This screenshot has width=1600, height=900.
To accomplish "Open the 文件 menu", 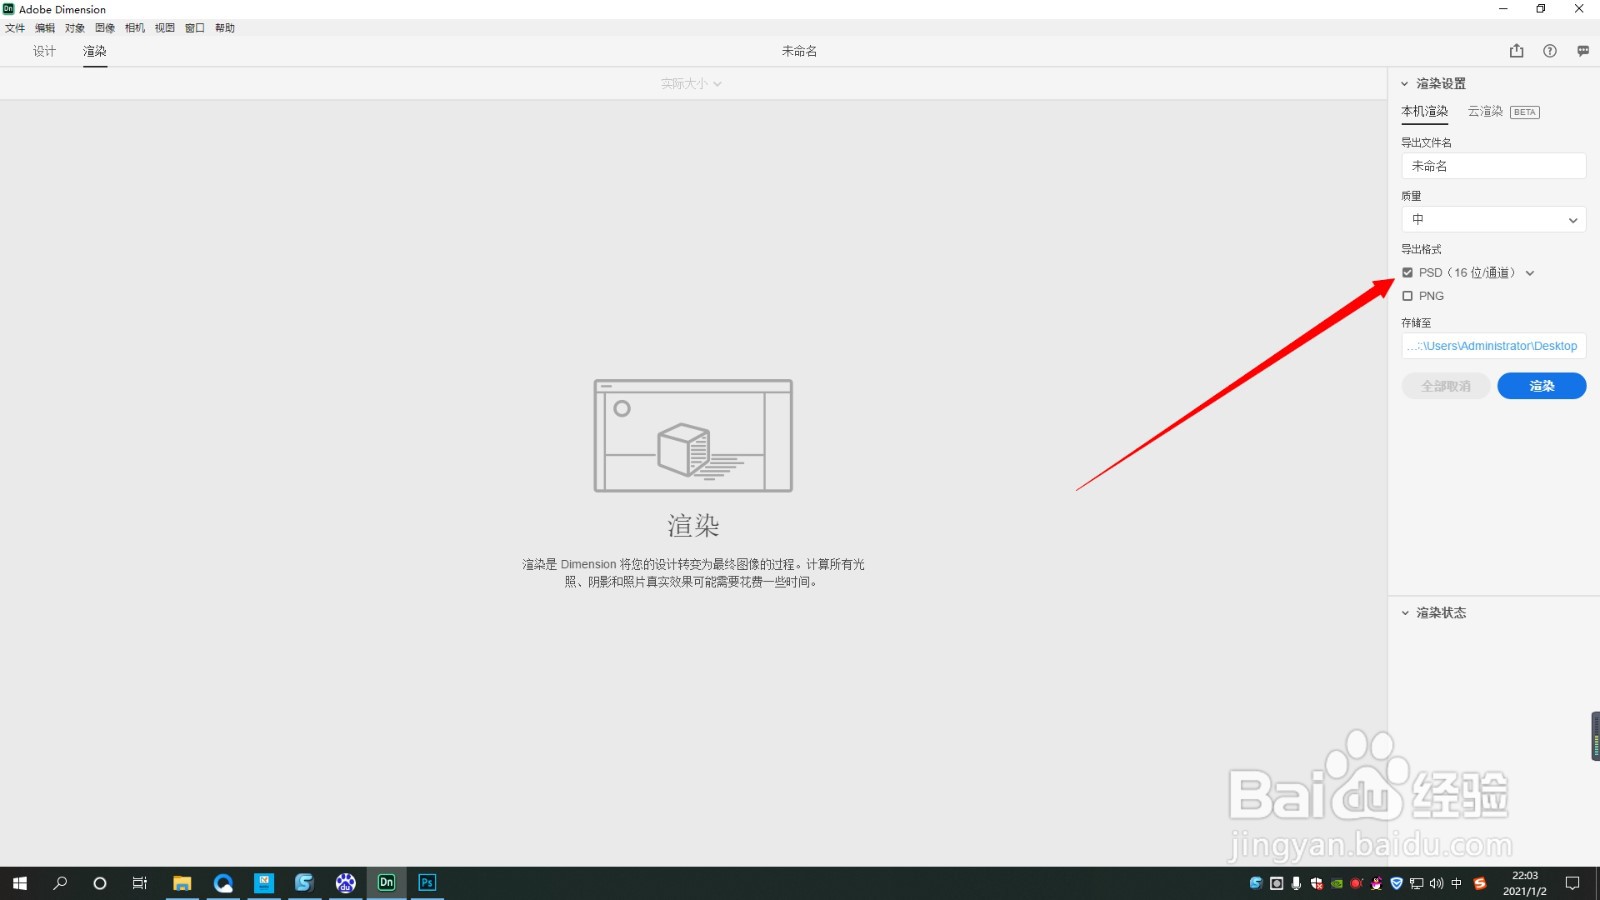I will click(15, 28).
